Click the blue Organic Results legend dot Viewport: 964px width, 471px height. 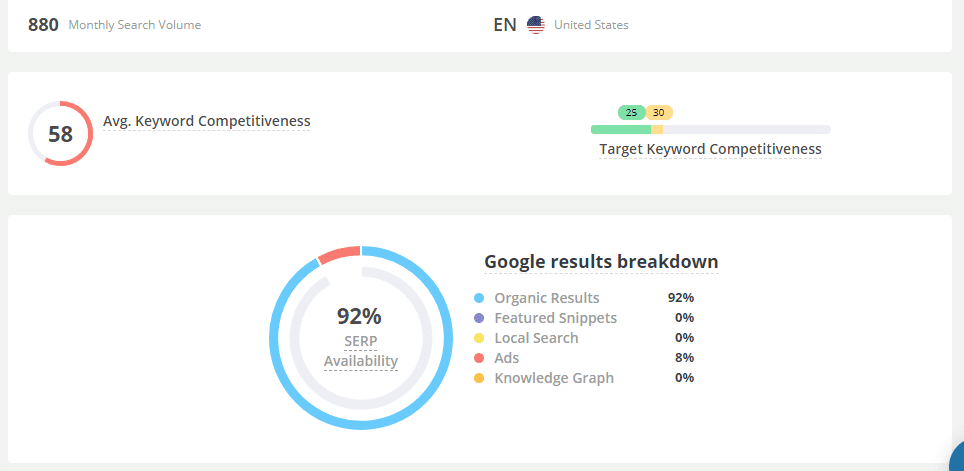click(x=479, y=298)
